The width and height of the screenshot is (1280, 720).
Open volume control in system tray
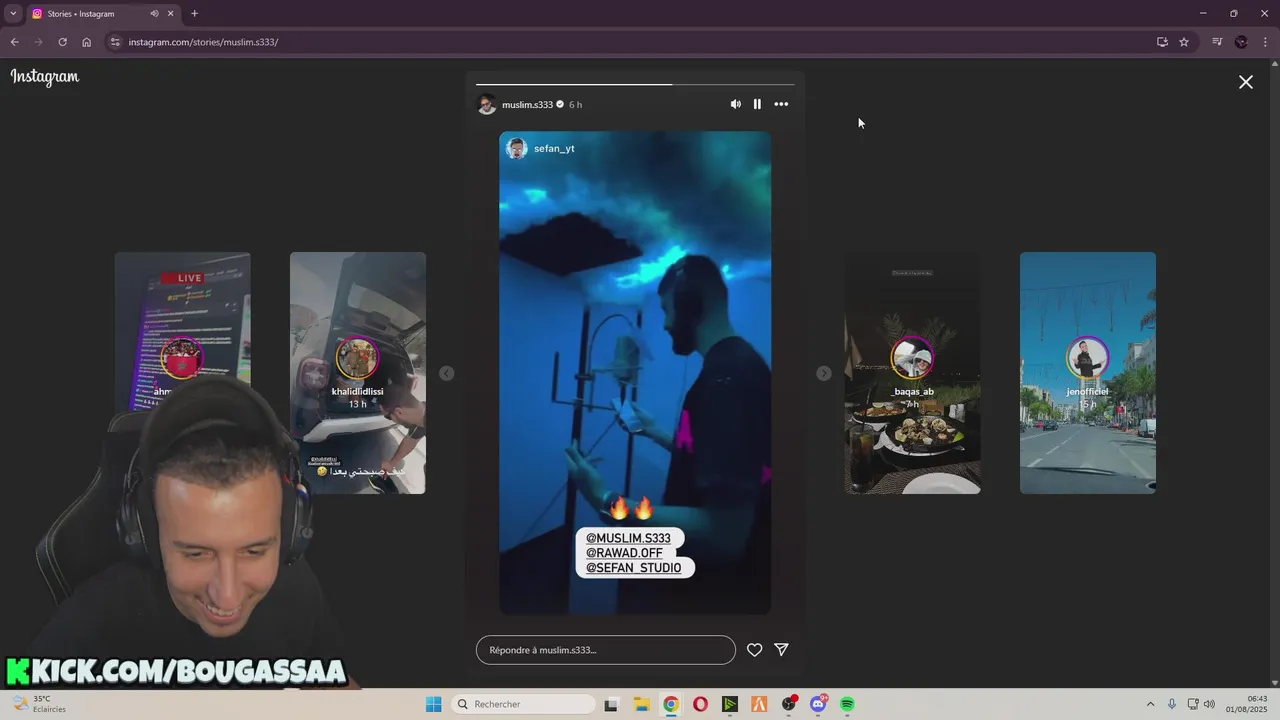click(x=1209, y=704)
